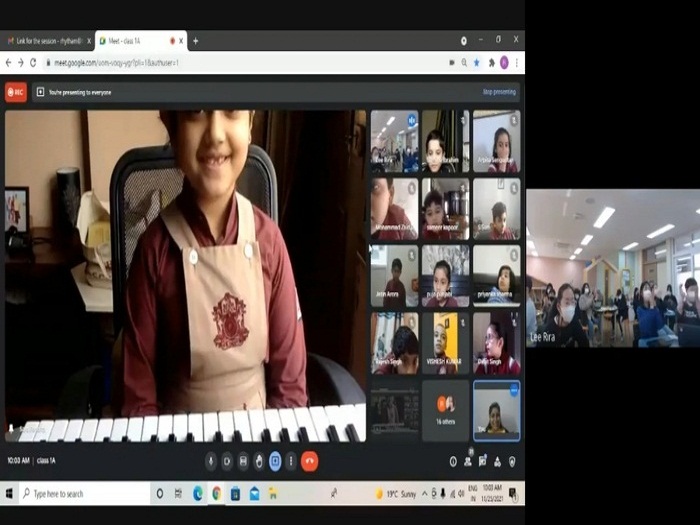
Task: Open the Chrome extensions puzzle icon
Action: click(x=491, y=63)
